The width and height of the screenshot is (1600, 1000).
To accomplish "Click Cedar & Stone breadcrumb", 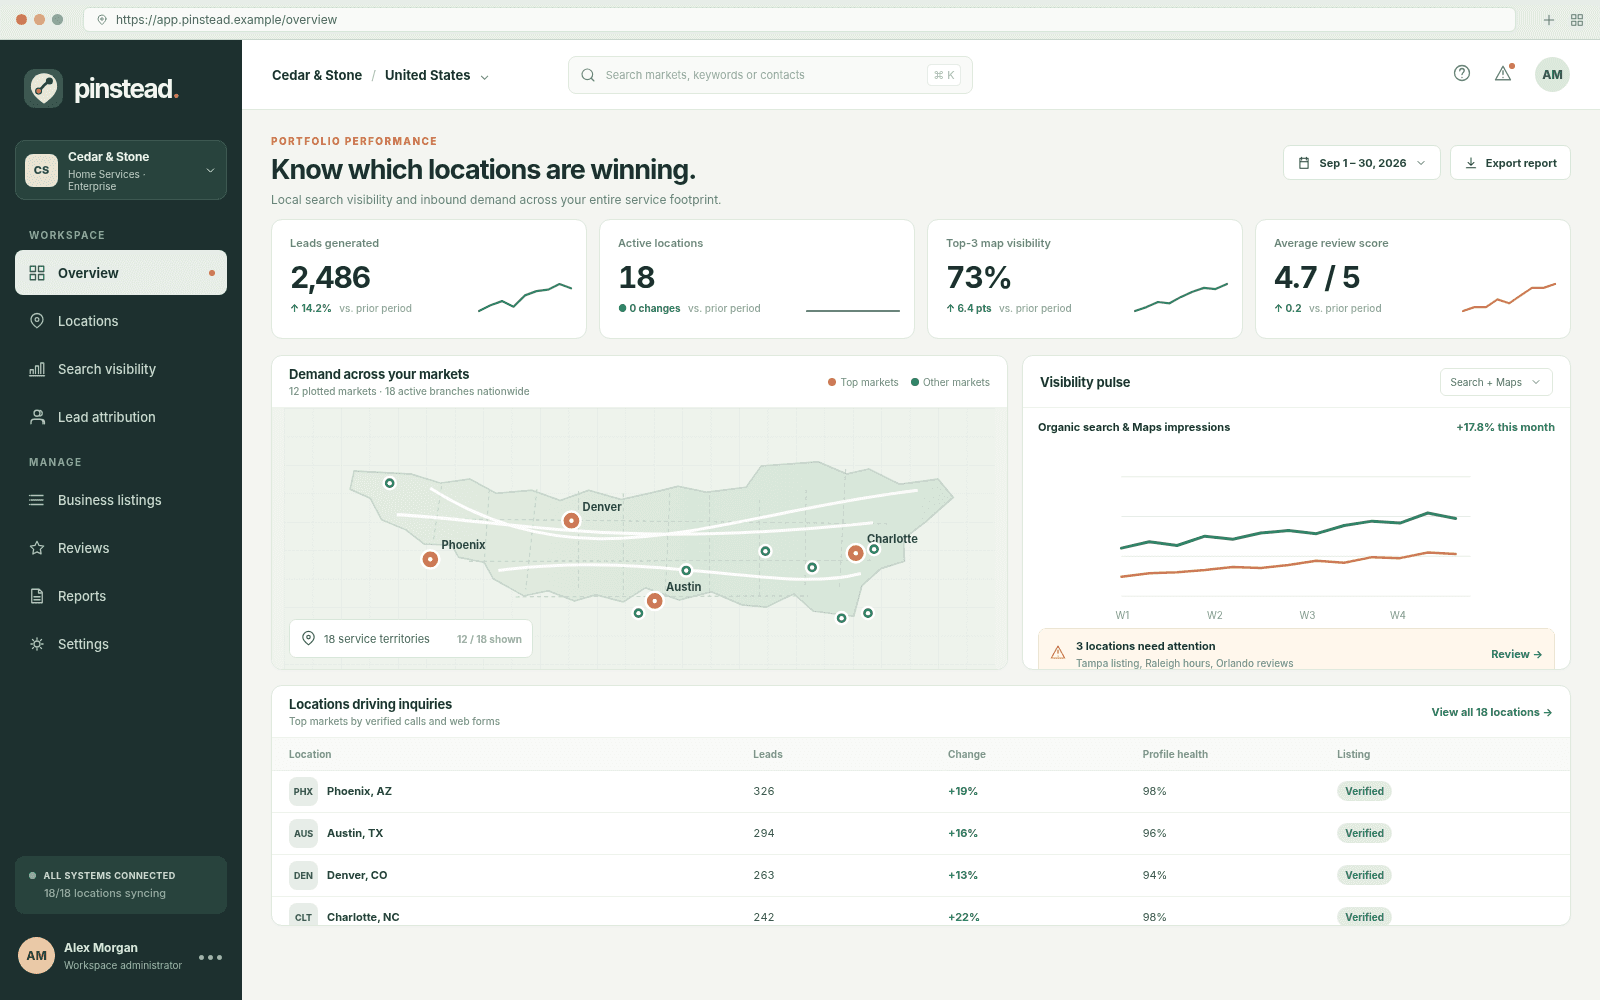I will 317,75.
